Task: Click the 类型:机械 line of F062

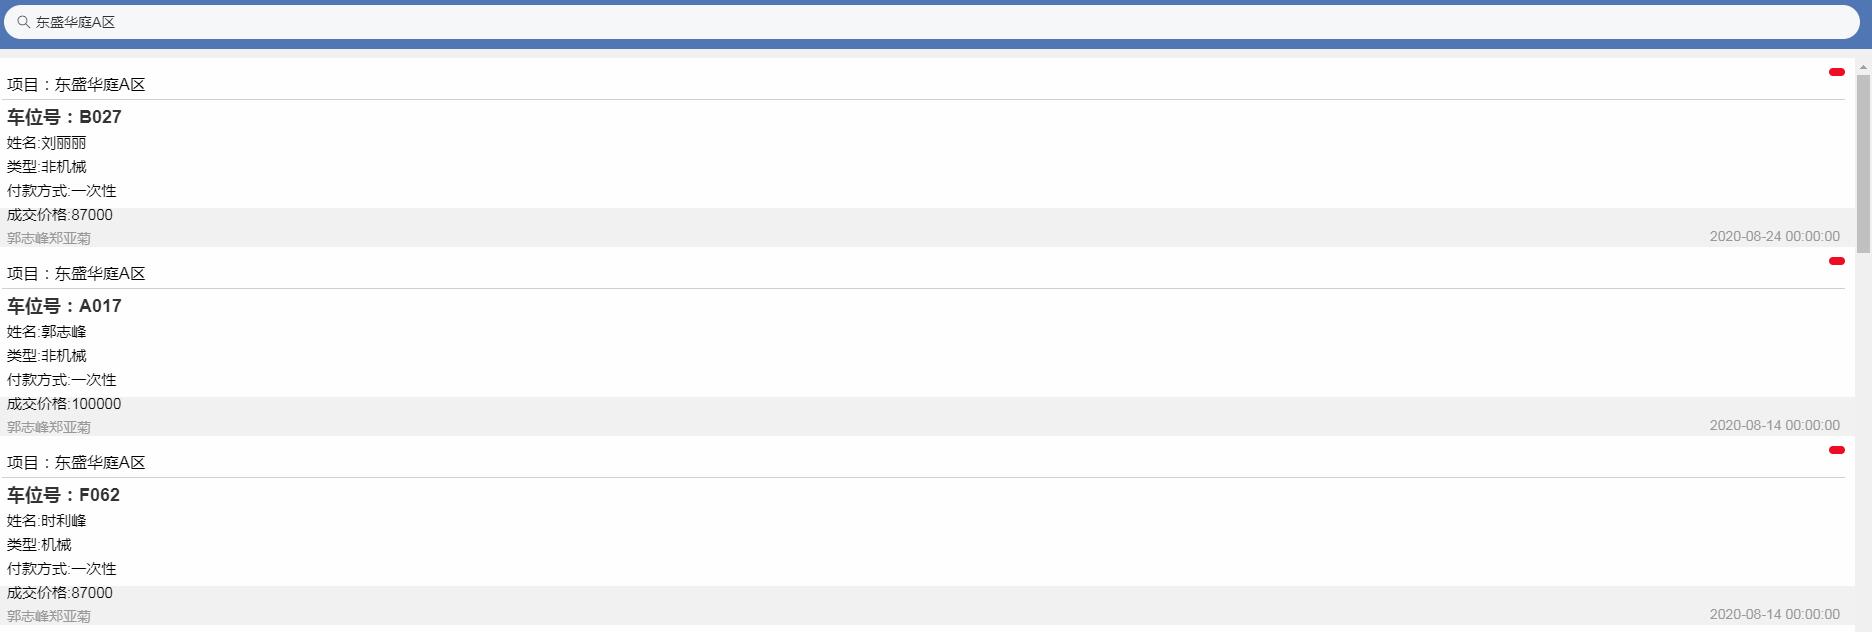Action: [39, 545]
